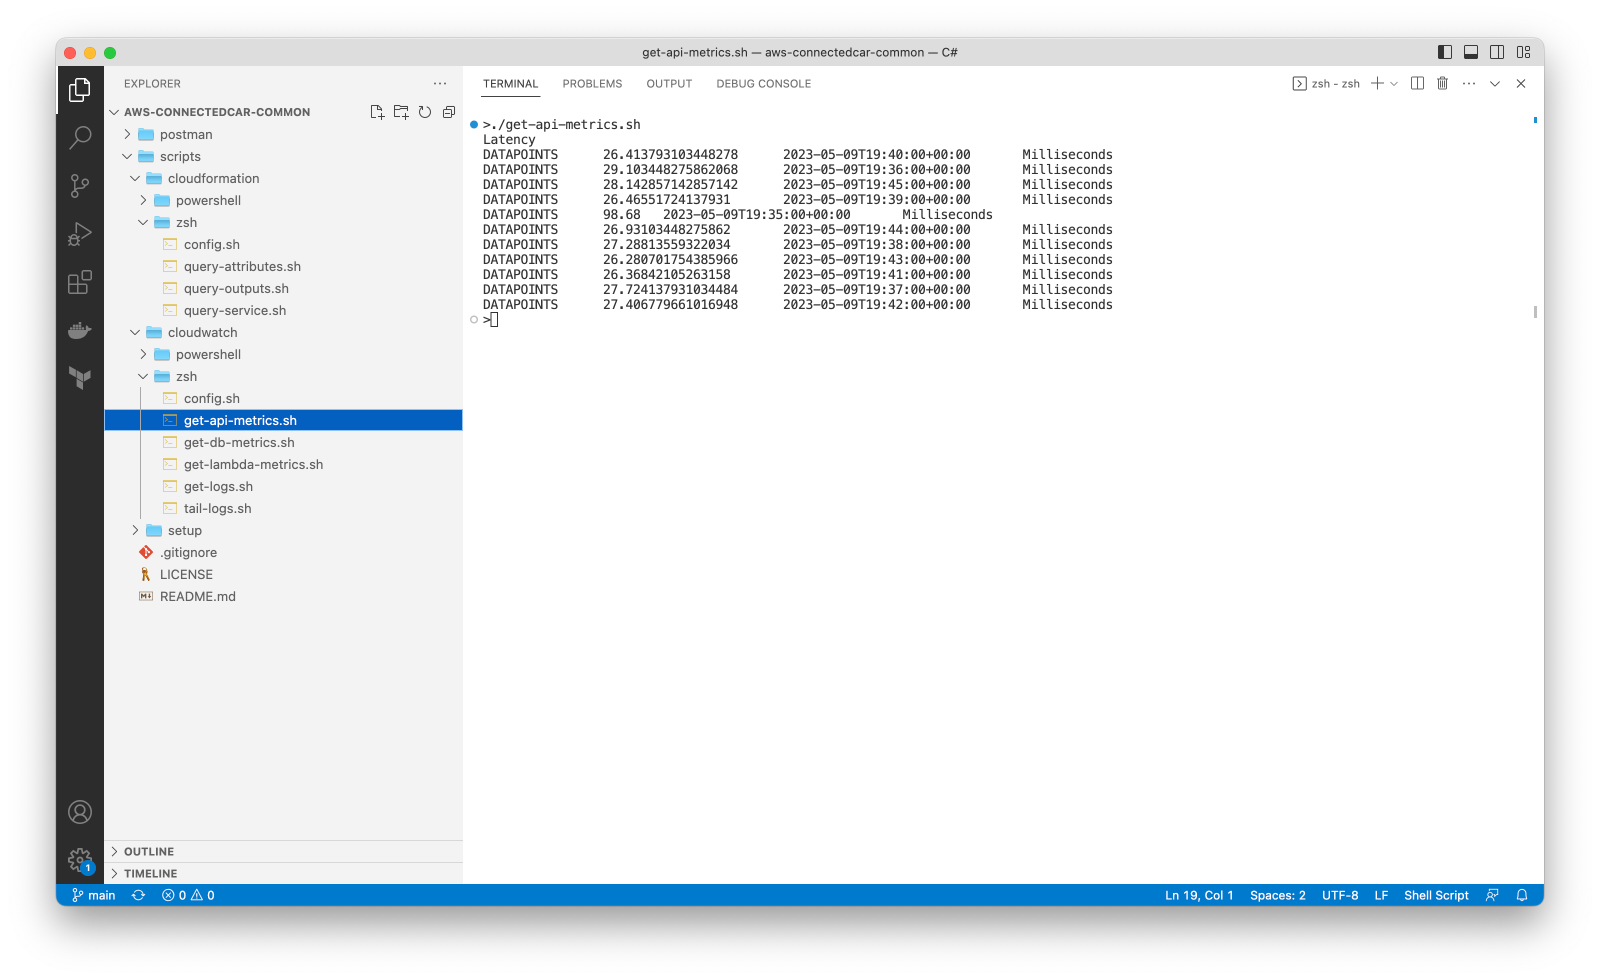This screenshot has width=1600, height=980.
Task: Kill the terminal with trash icon
Action: click(x=1442, y=84)
